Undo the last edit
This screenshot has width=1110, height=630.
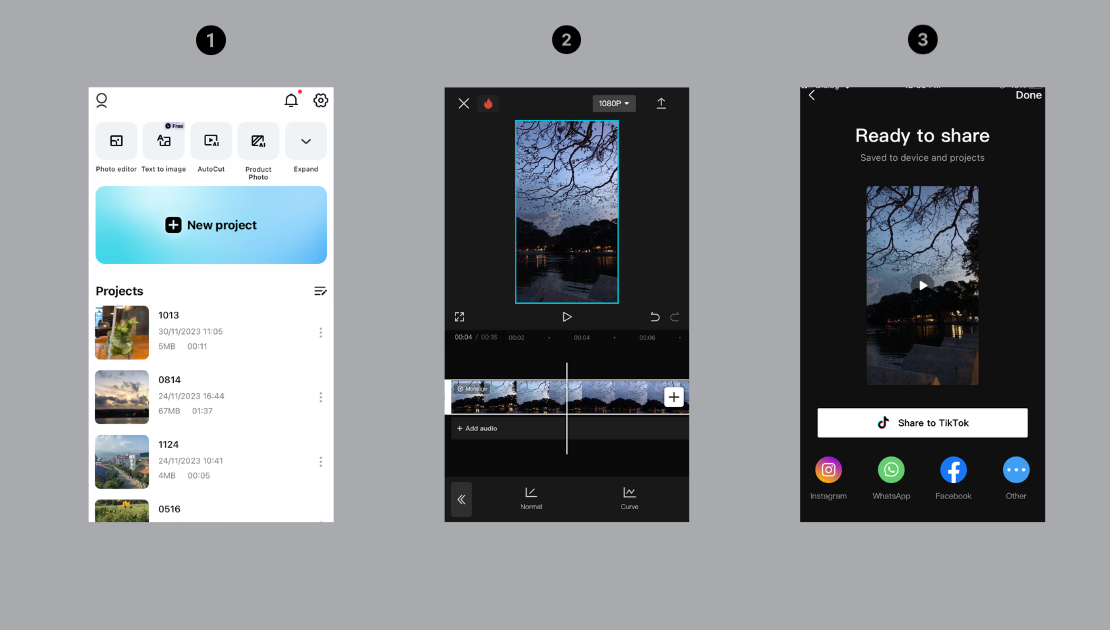(655, 317)
